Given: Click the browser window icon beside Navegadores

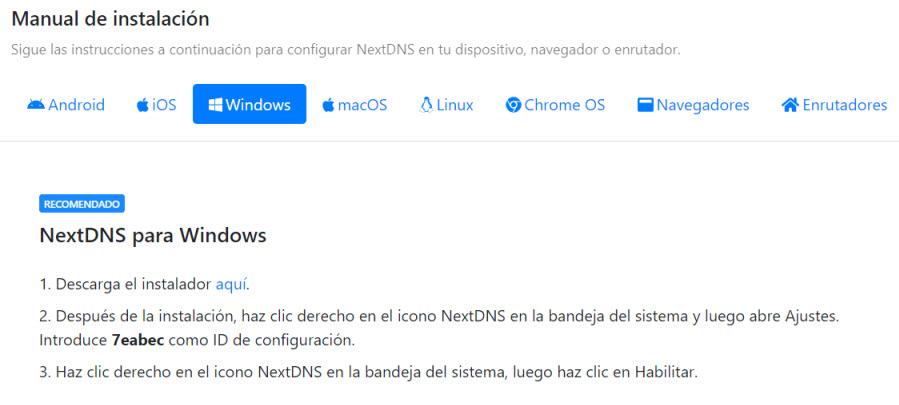Looking at the screenshot, I should coord(645,105).
